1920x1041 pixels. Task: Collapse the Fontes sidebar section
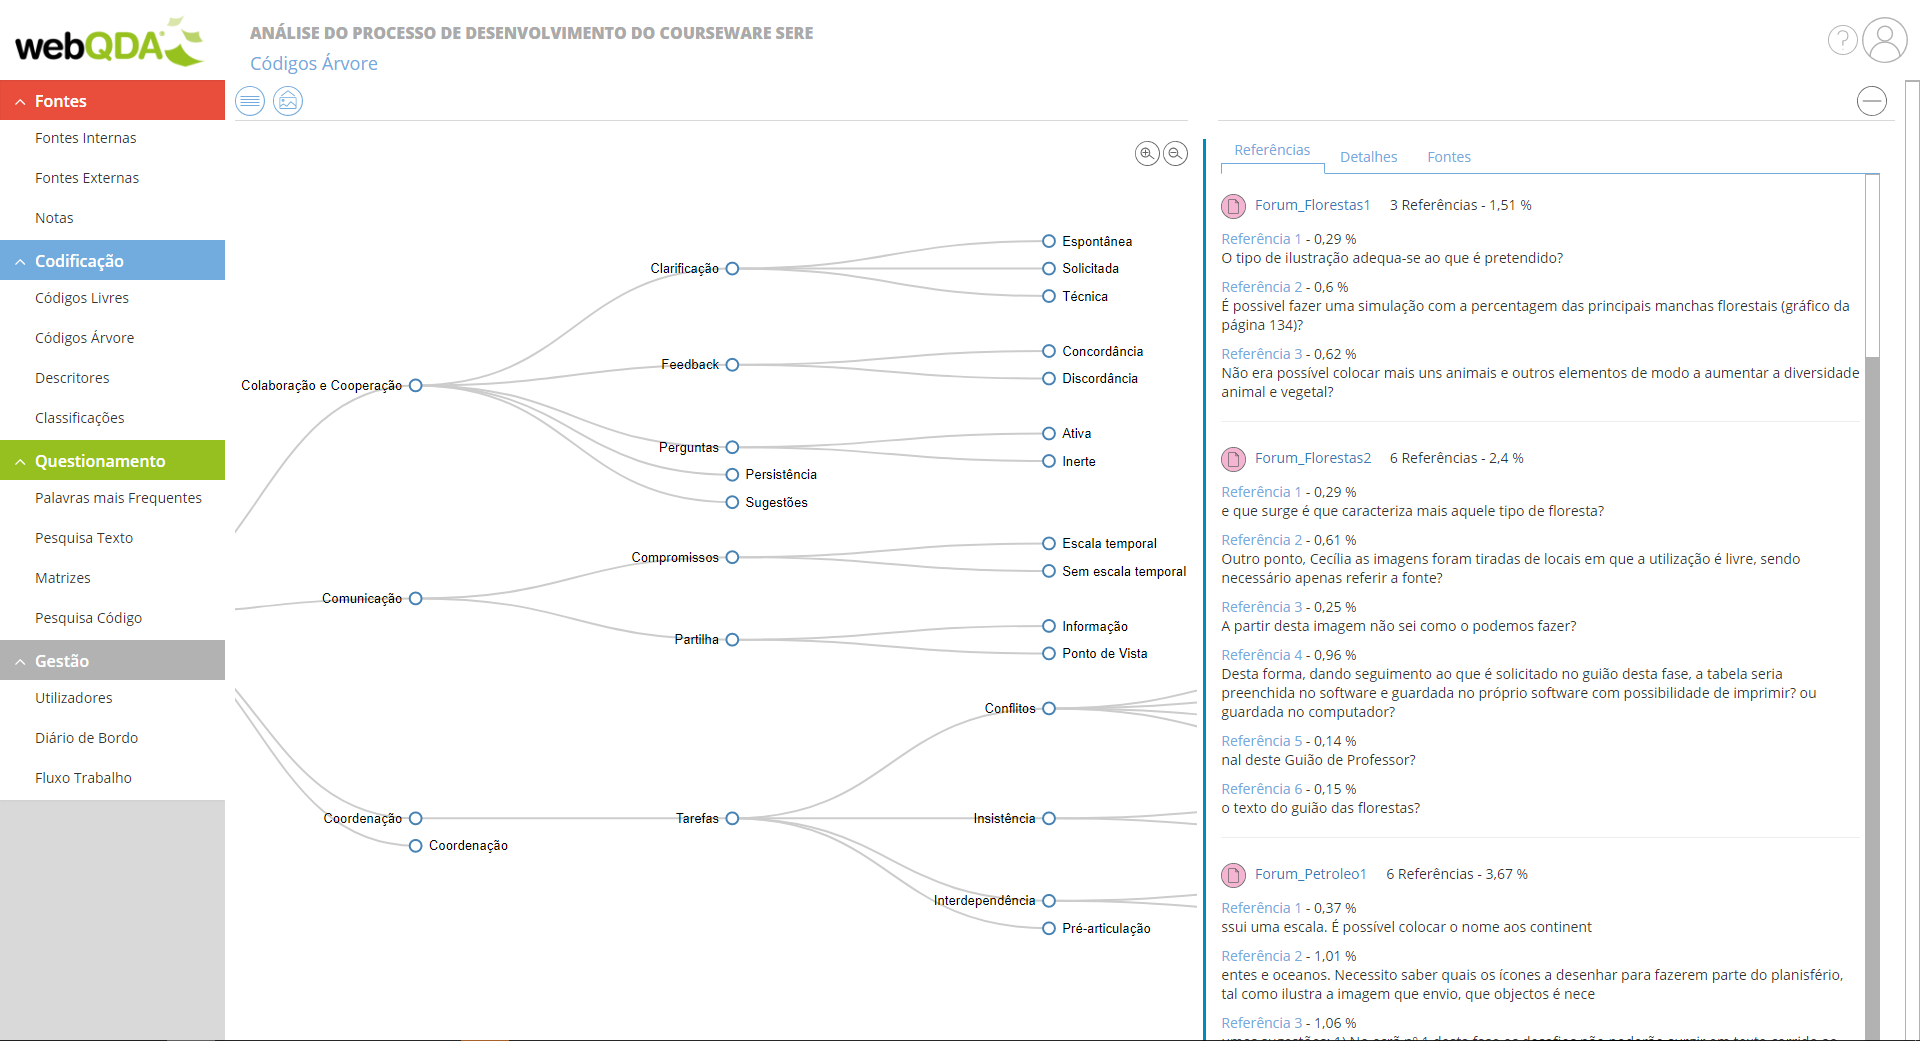tap(20, 101)
